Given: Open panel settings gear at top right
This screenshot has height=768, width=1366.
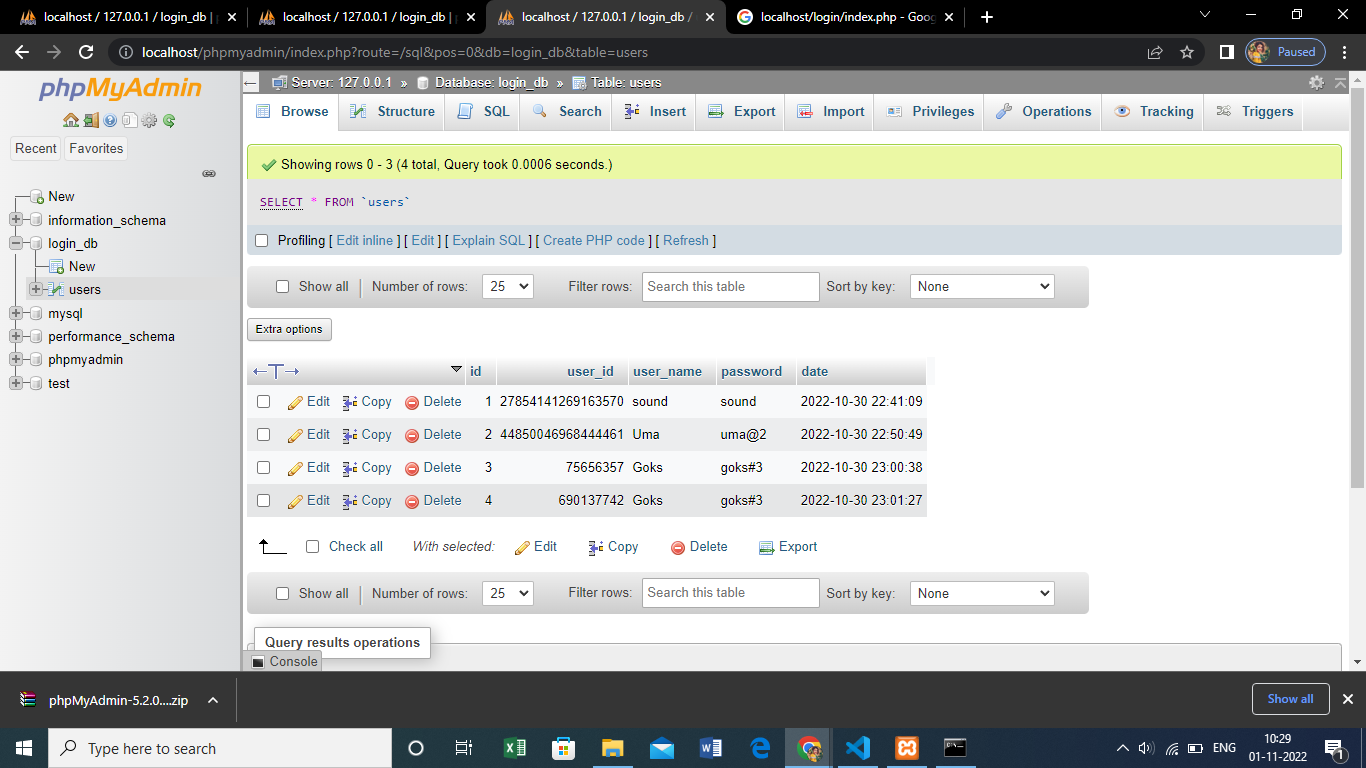Looking at the screenshot, I should 1315,84.
